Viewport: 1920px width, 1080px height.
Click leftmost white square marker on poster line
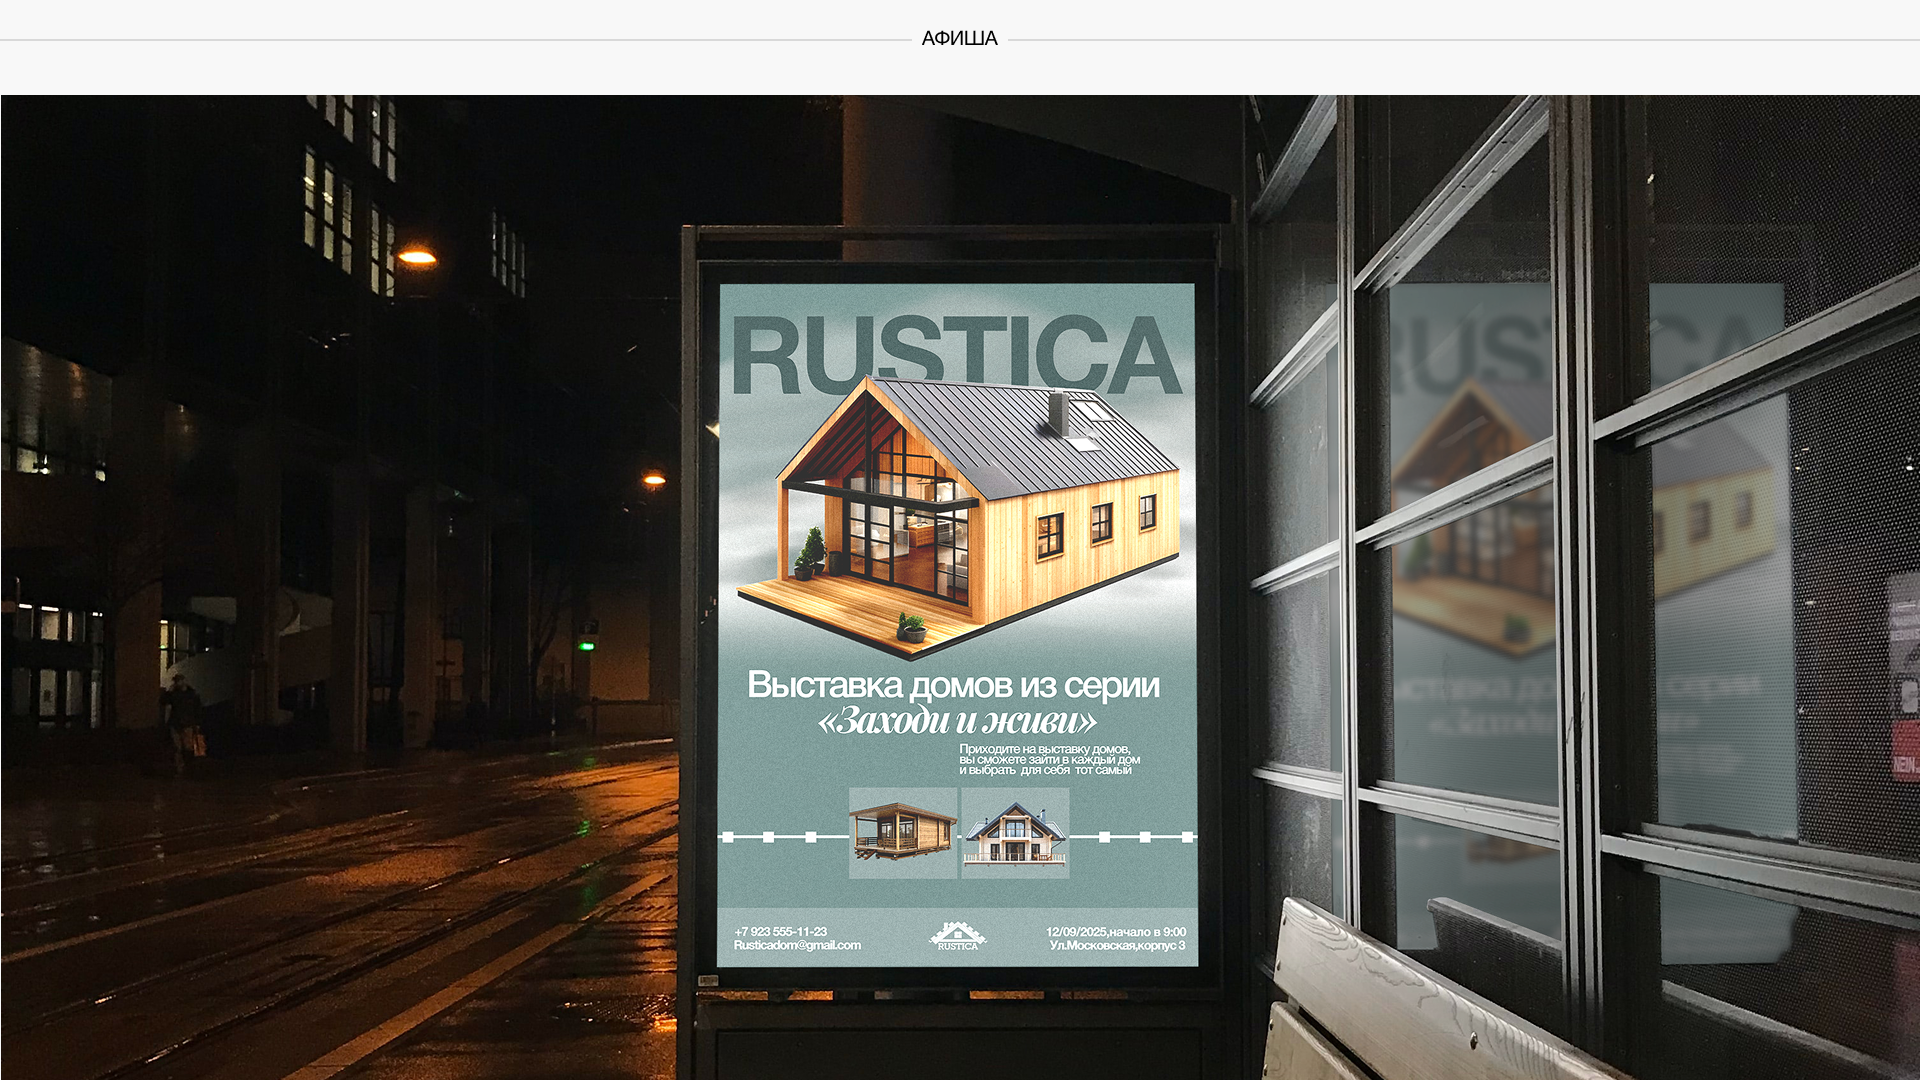pos(728,837)
